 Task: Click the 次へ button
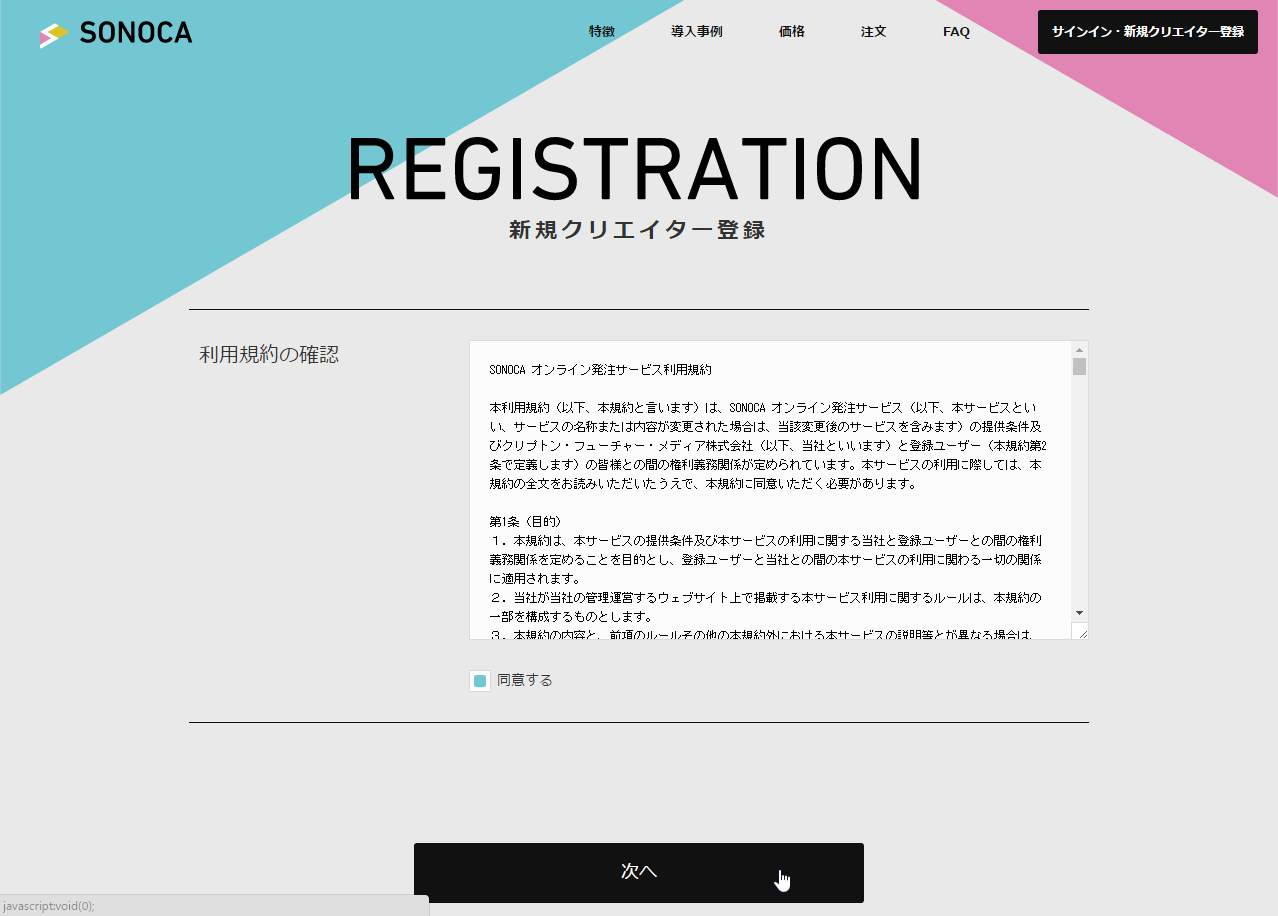click(639, 872)
